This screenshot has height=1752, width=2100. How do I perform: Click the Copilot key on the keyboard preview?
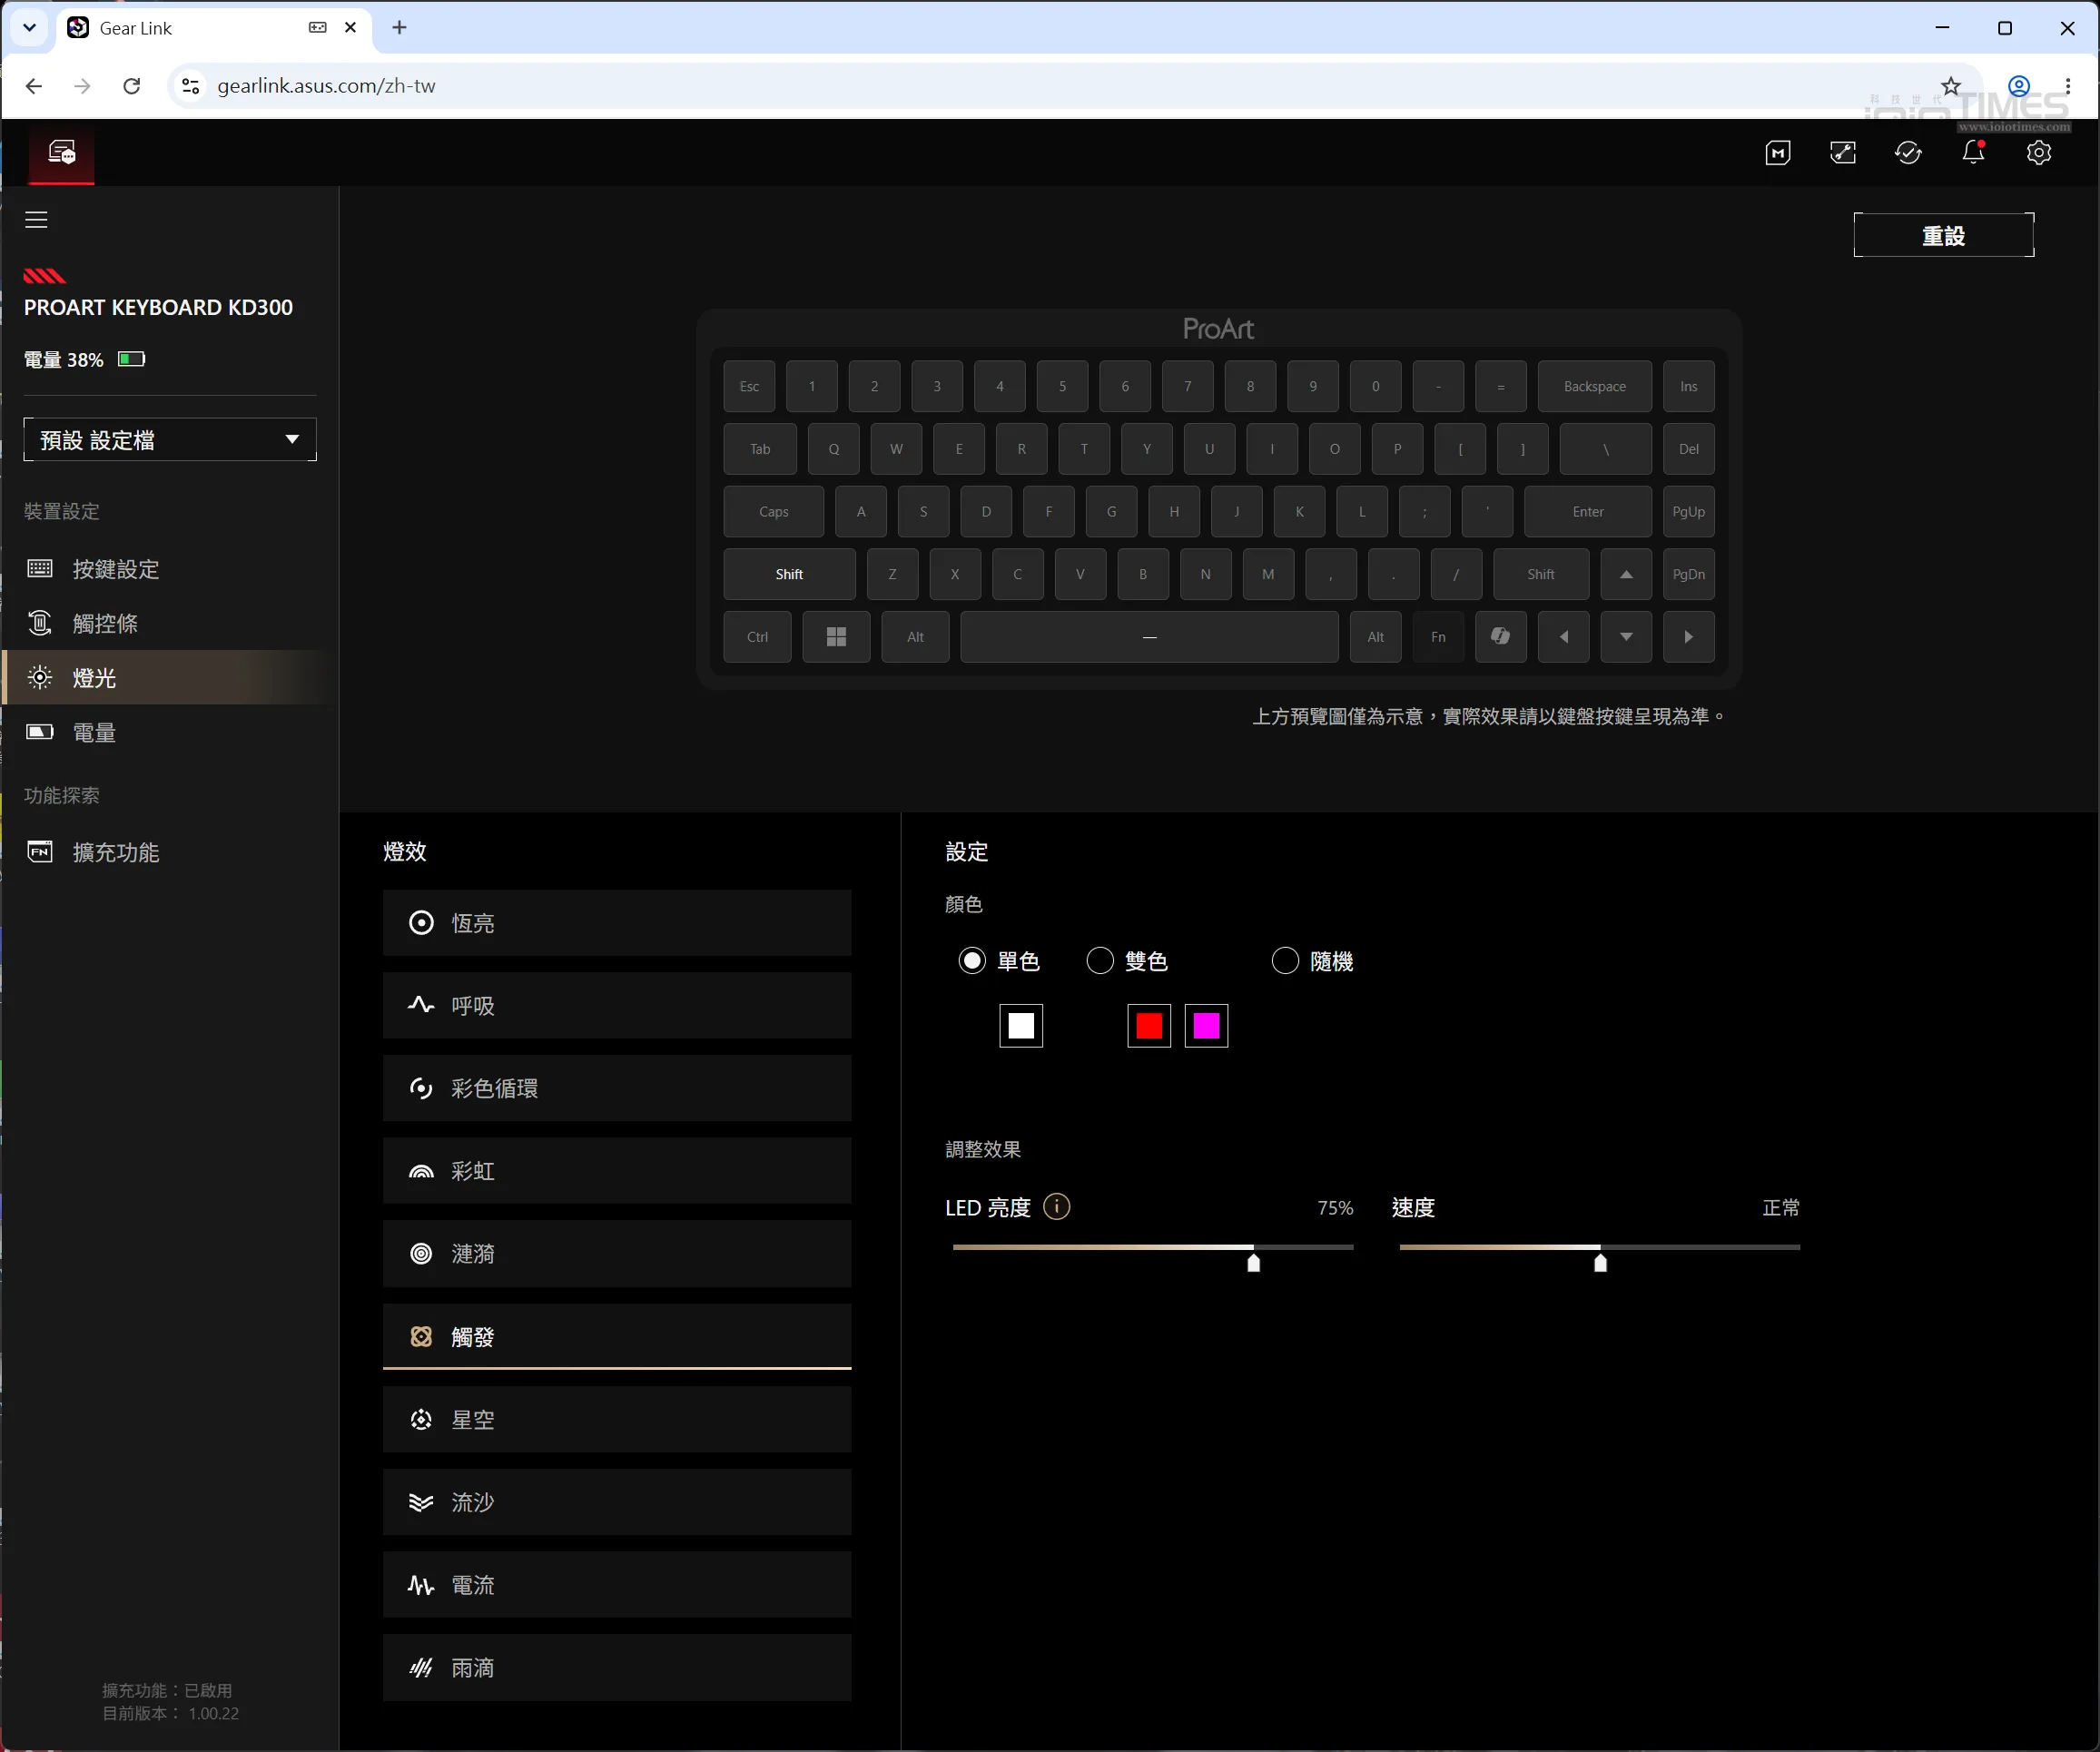1500,637
